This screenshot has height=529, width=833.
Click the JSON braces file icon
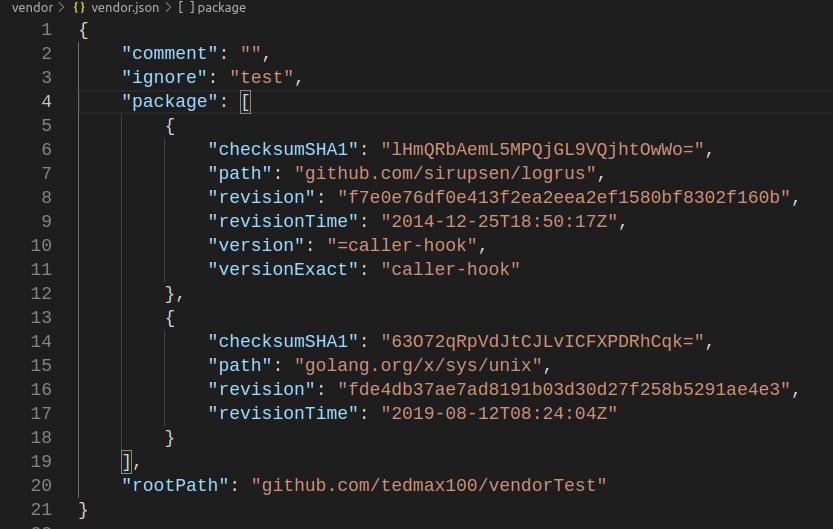pos(80,7)
